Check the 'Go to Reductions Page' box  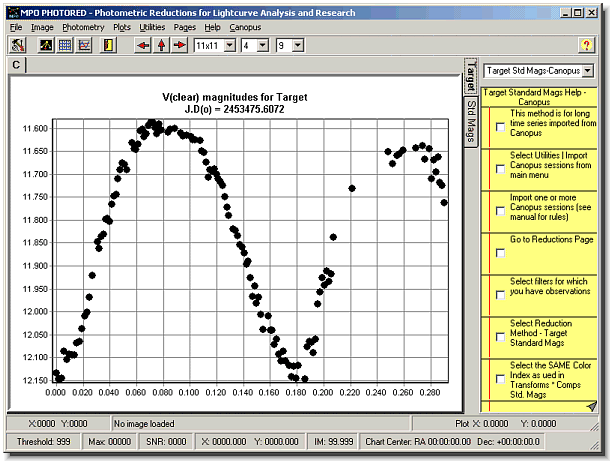[500, 253]
